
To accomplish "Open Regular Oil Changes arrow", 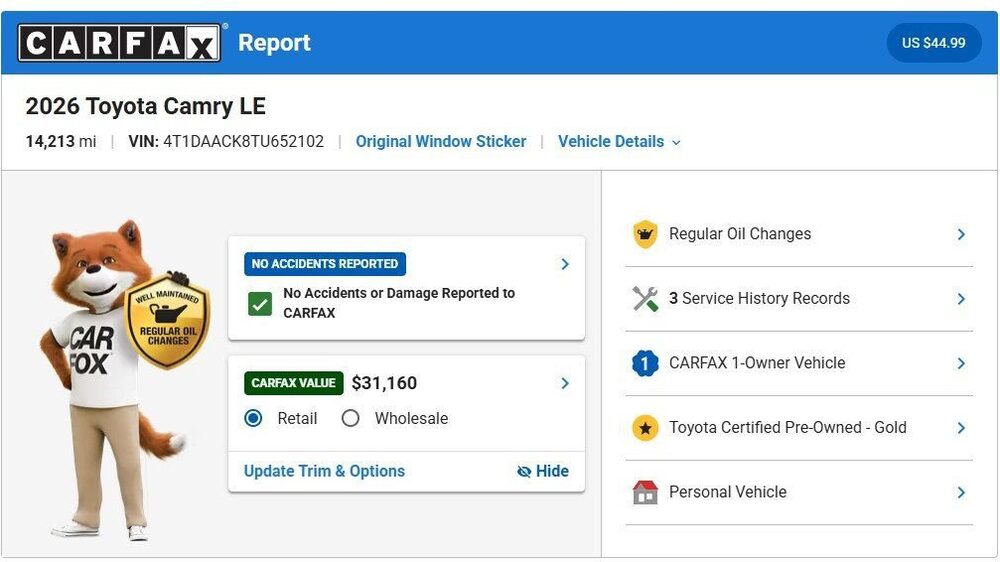I will (x=961, y=234).
